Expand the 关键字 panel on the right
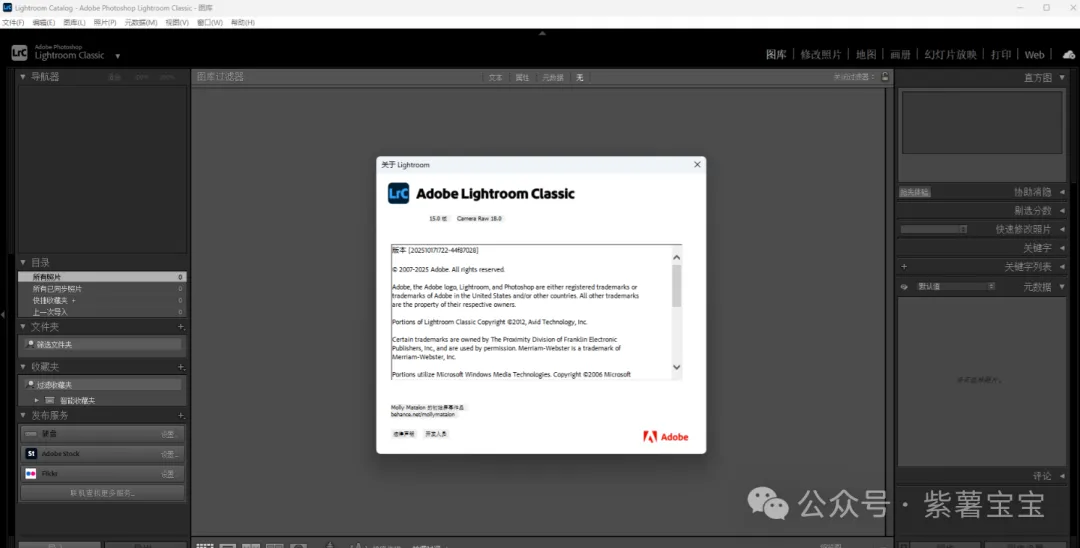This screenshot has height=548, width=1080. tap(1062, 247)
